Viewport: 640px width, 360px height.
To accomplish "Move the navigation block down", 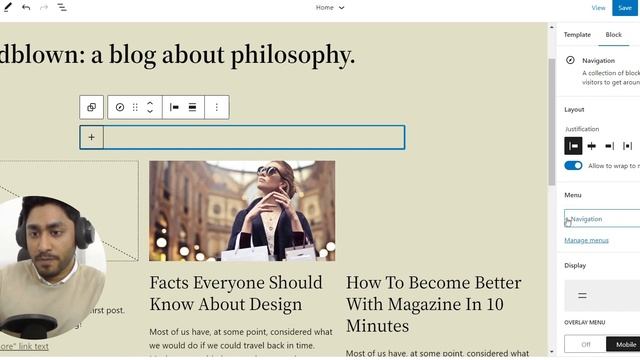I will pos(150,111).
